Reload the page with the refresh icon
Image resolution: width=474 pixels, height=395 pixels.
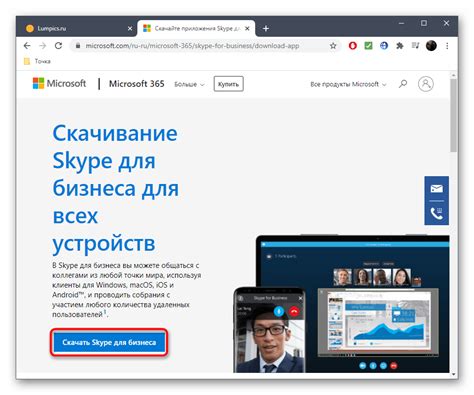pos(59,46)
